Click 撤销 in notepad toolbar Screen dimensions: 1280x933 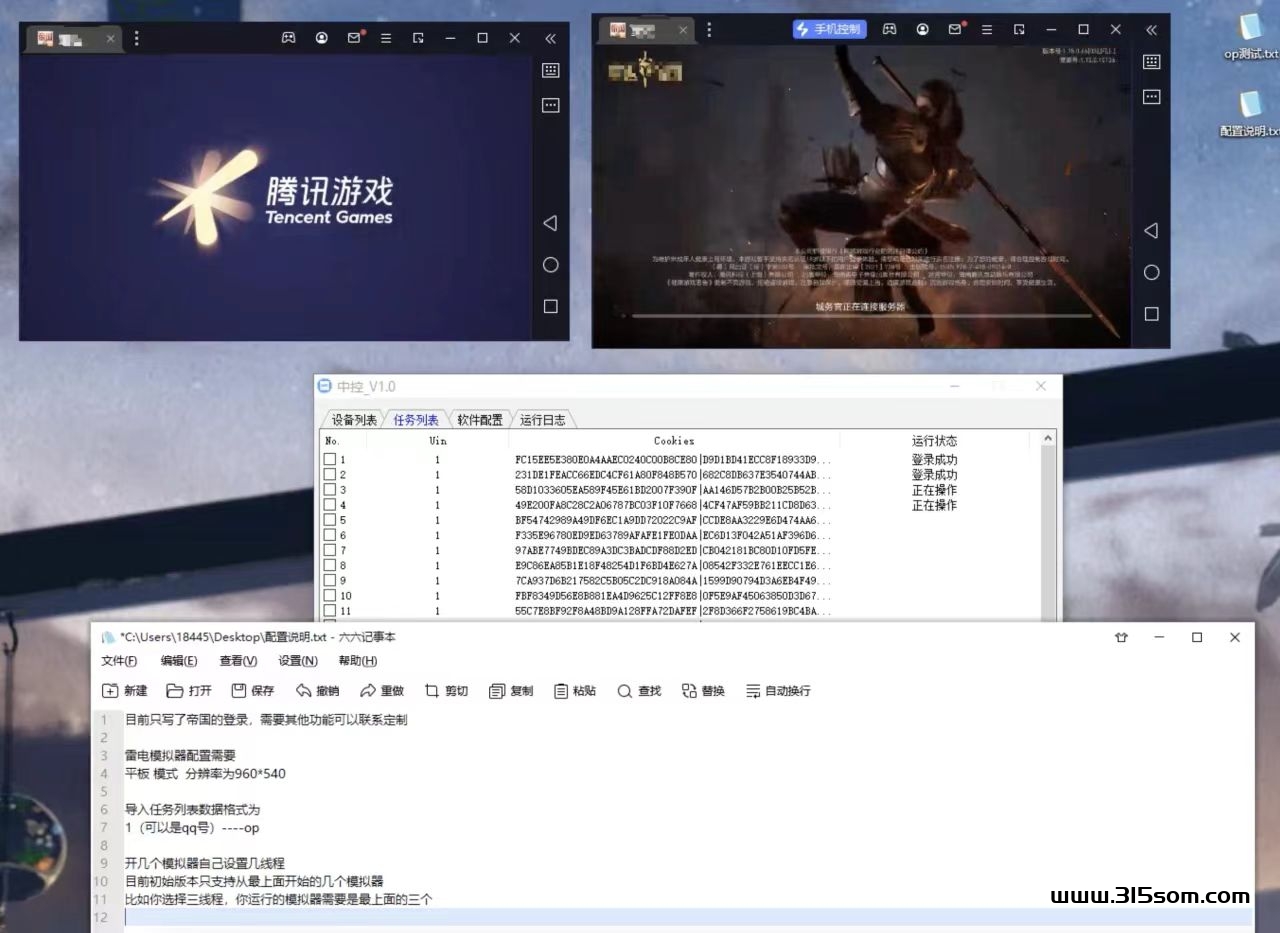pos(317,691)
